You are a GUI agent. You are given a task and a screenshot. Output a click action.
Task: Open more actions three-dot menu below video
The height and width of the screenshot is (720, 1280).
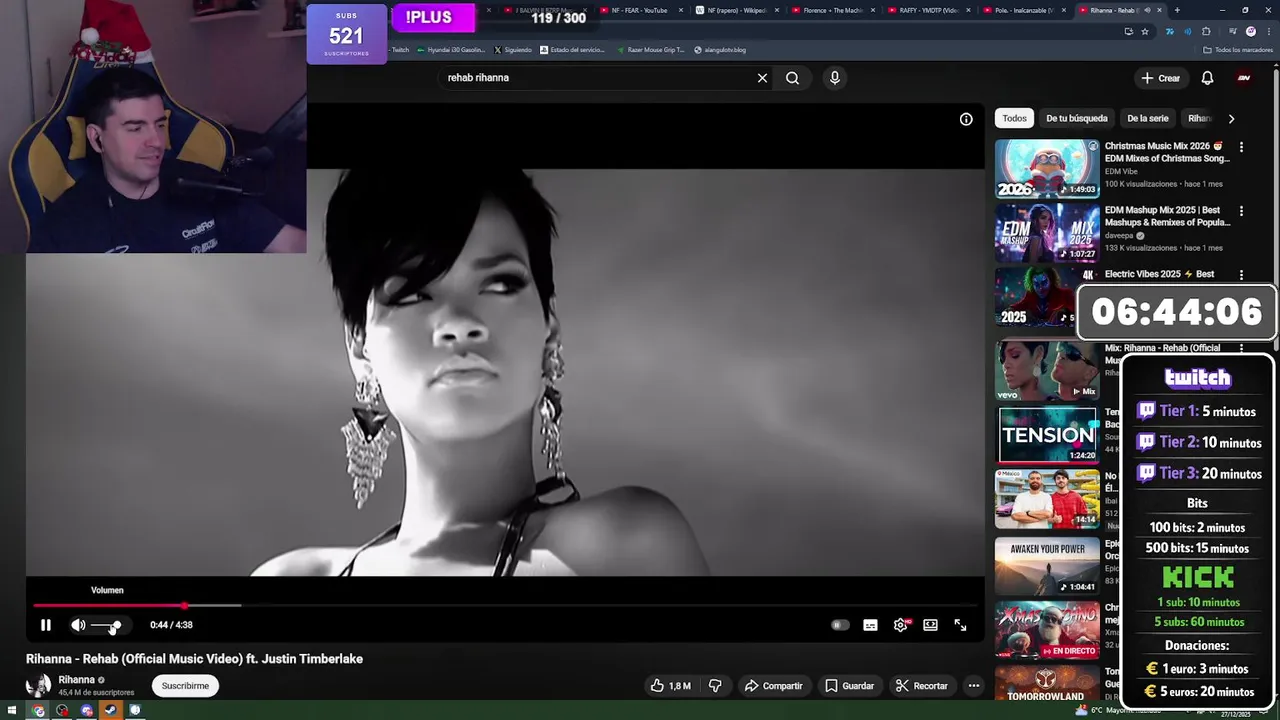973,686
